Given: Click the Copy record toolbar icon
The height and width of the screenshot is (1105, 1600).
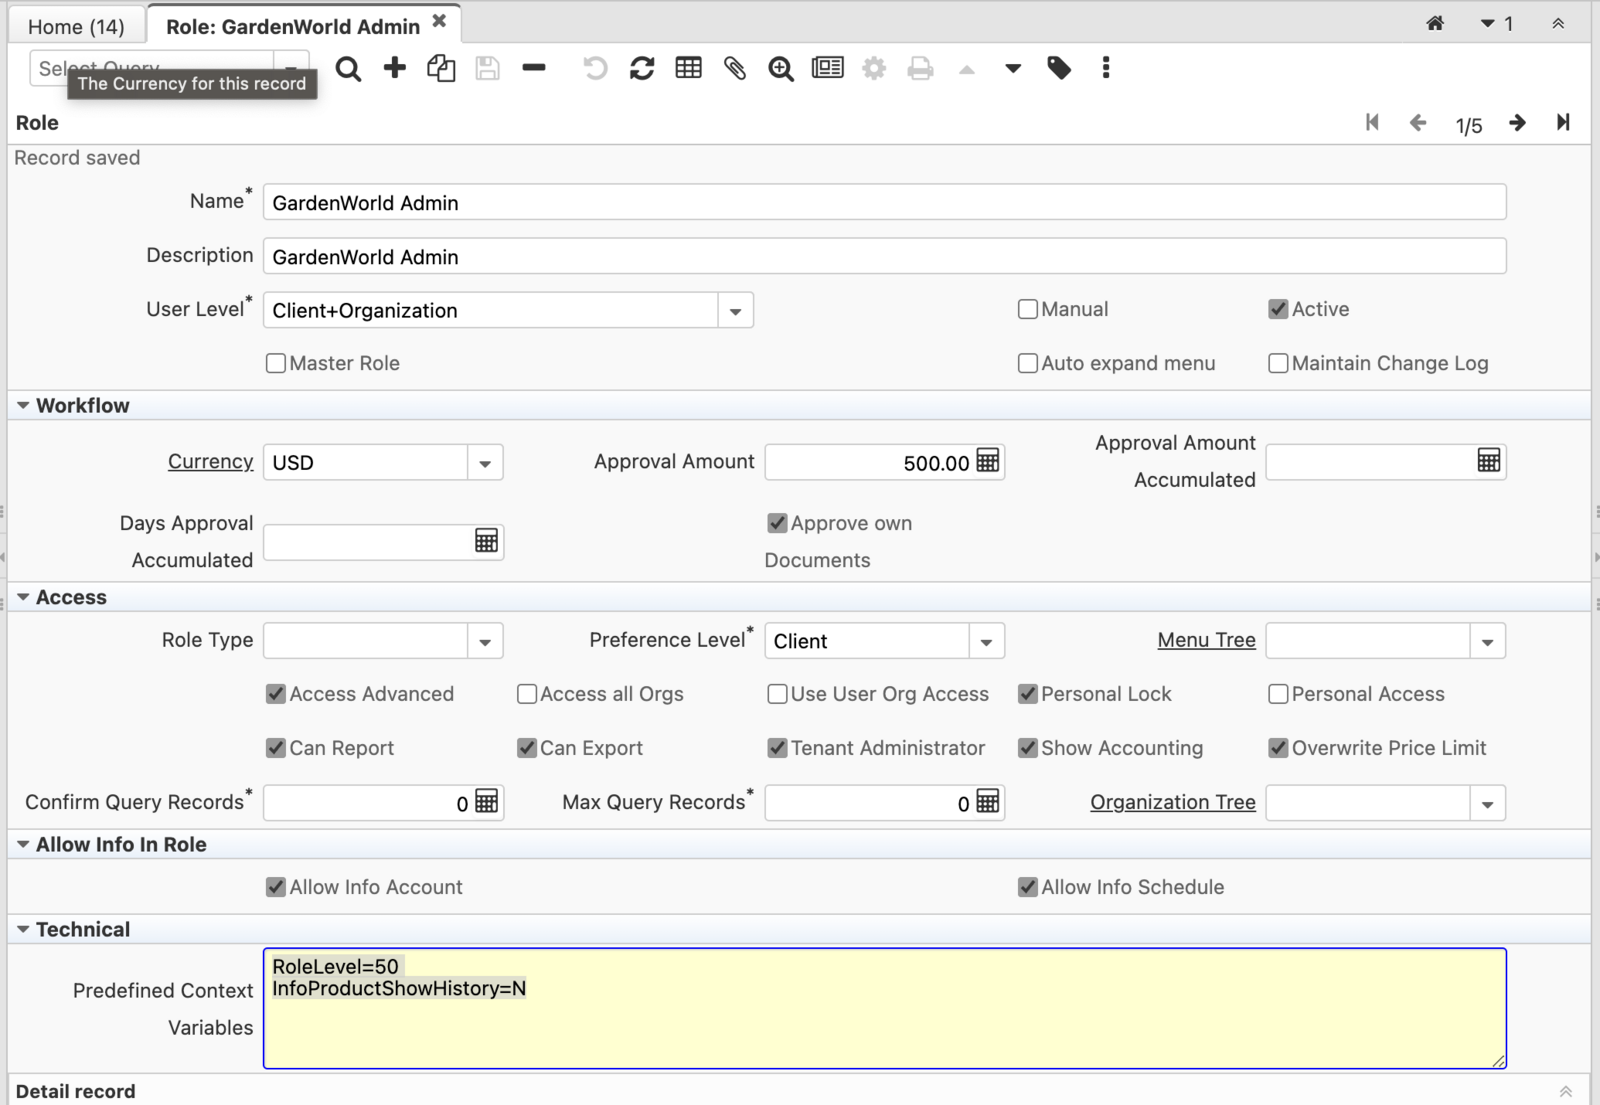Looking at the screenshot, I should (441, 68).
